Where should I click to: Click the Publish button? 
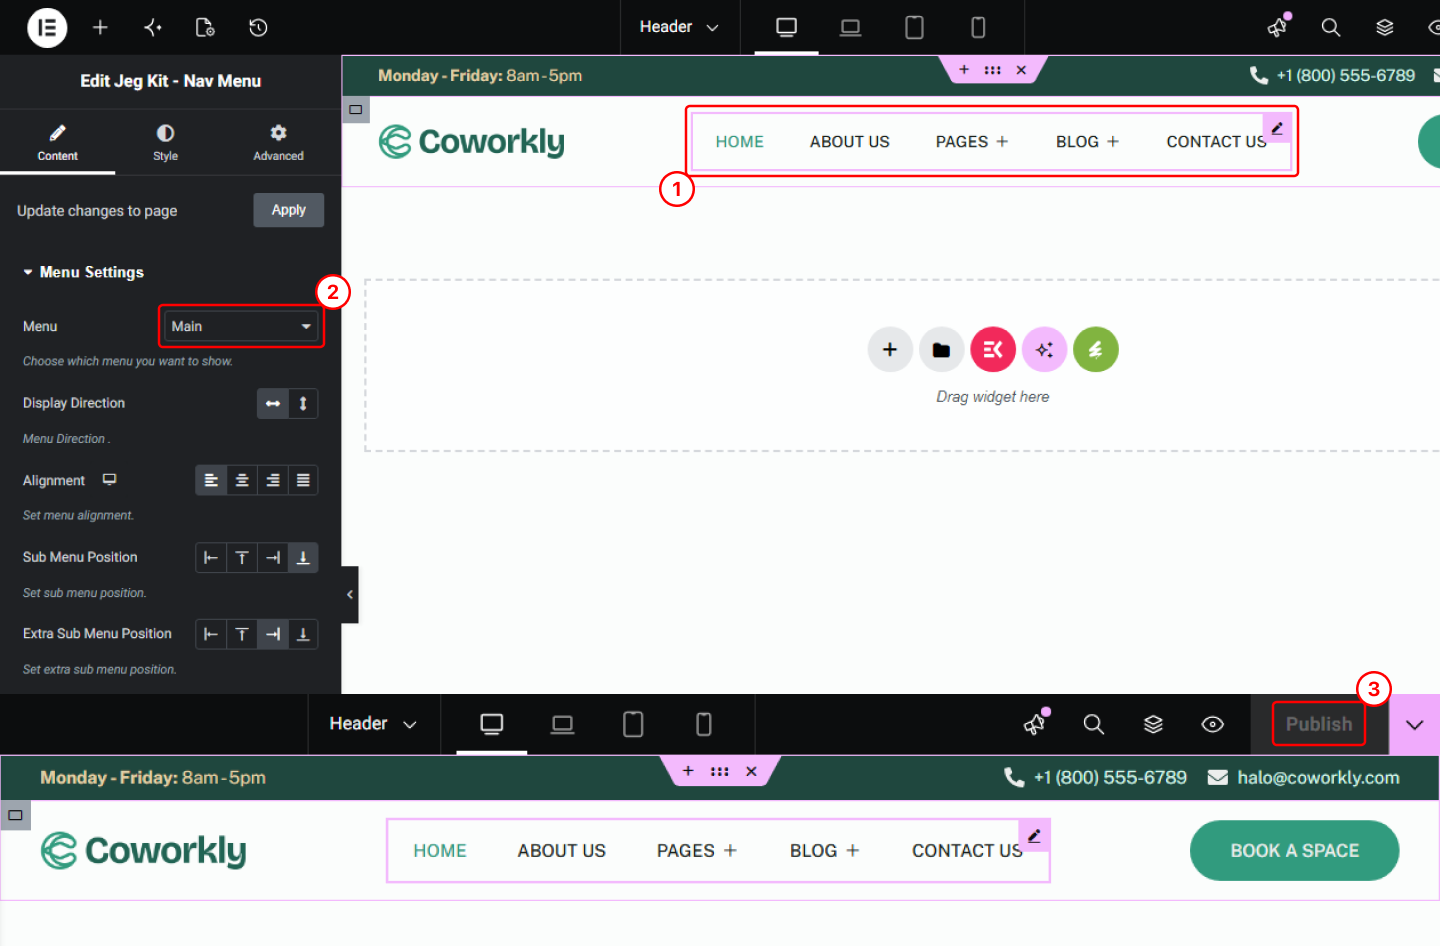pos(1319,724)
